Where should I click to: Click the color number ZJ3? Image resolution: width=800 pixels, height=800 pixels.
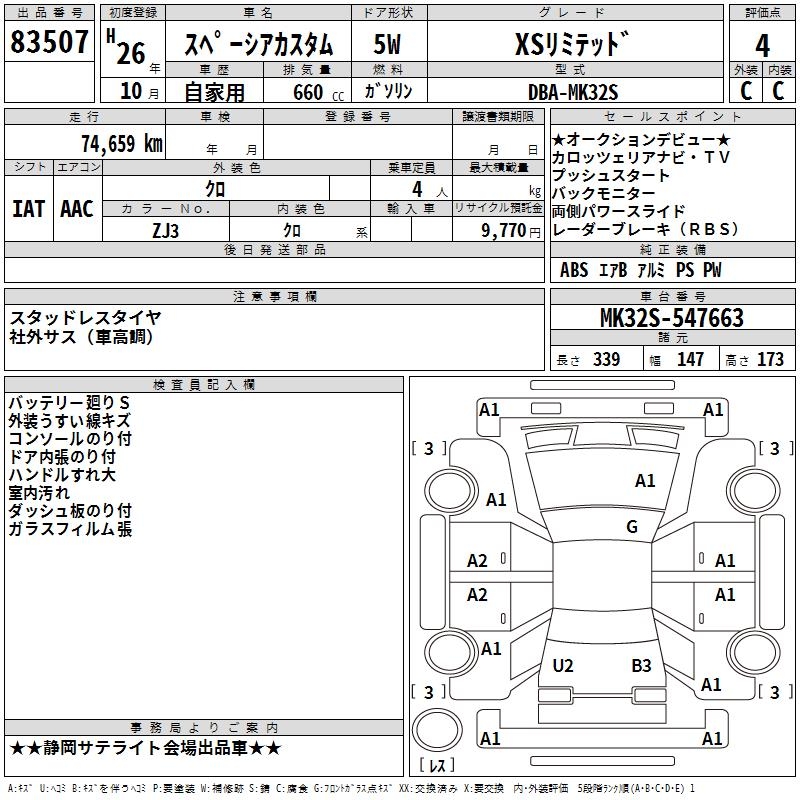[x=165, y=231]
